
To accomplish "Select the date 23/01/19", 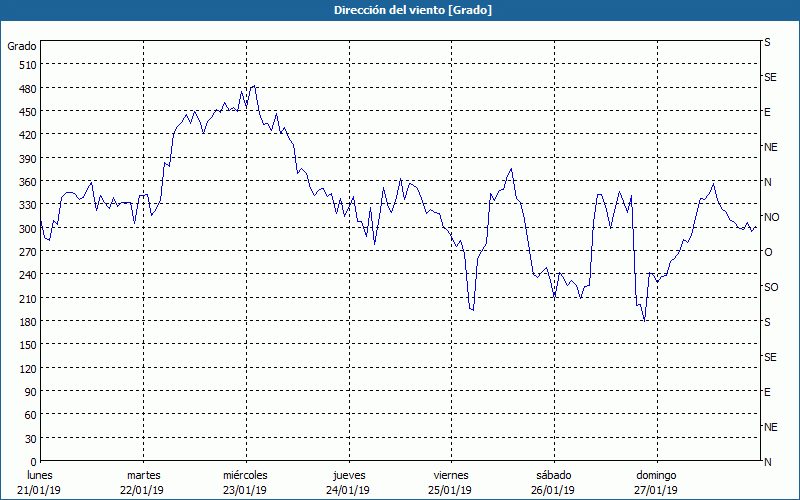I will pyautogui.click(x=245, y=491).
